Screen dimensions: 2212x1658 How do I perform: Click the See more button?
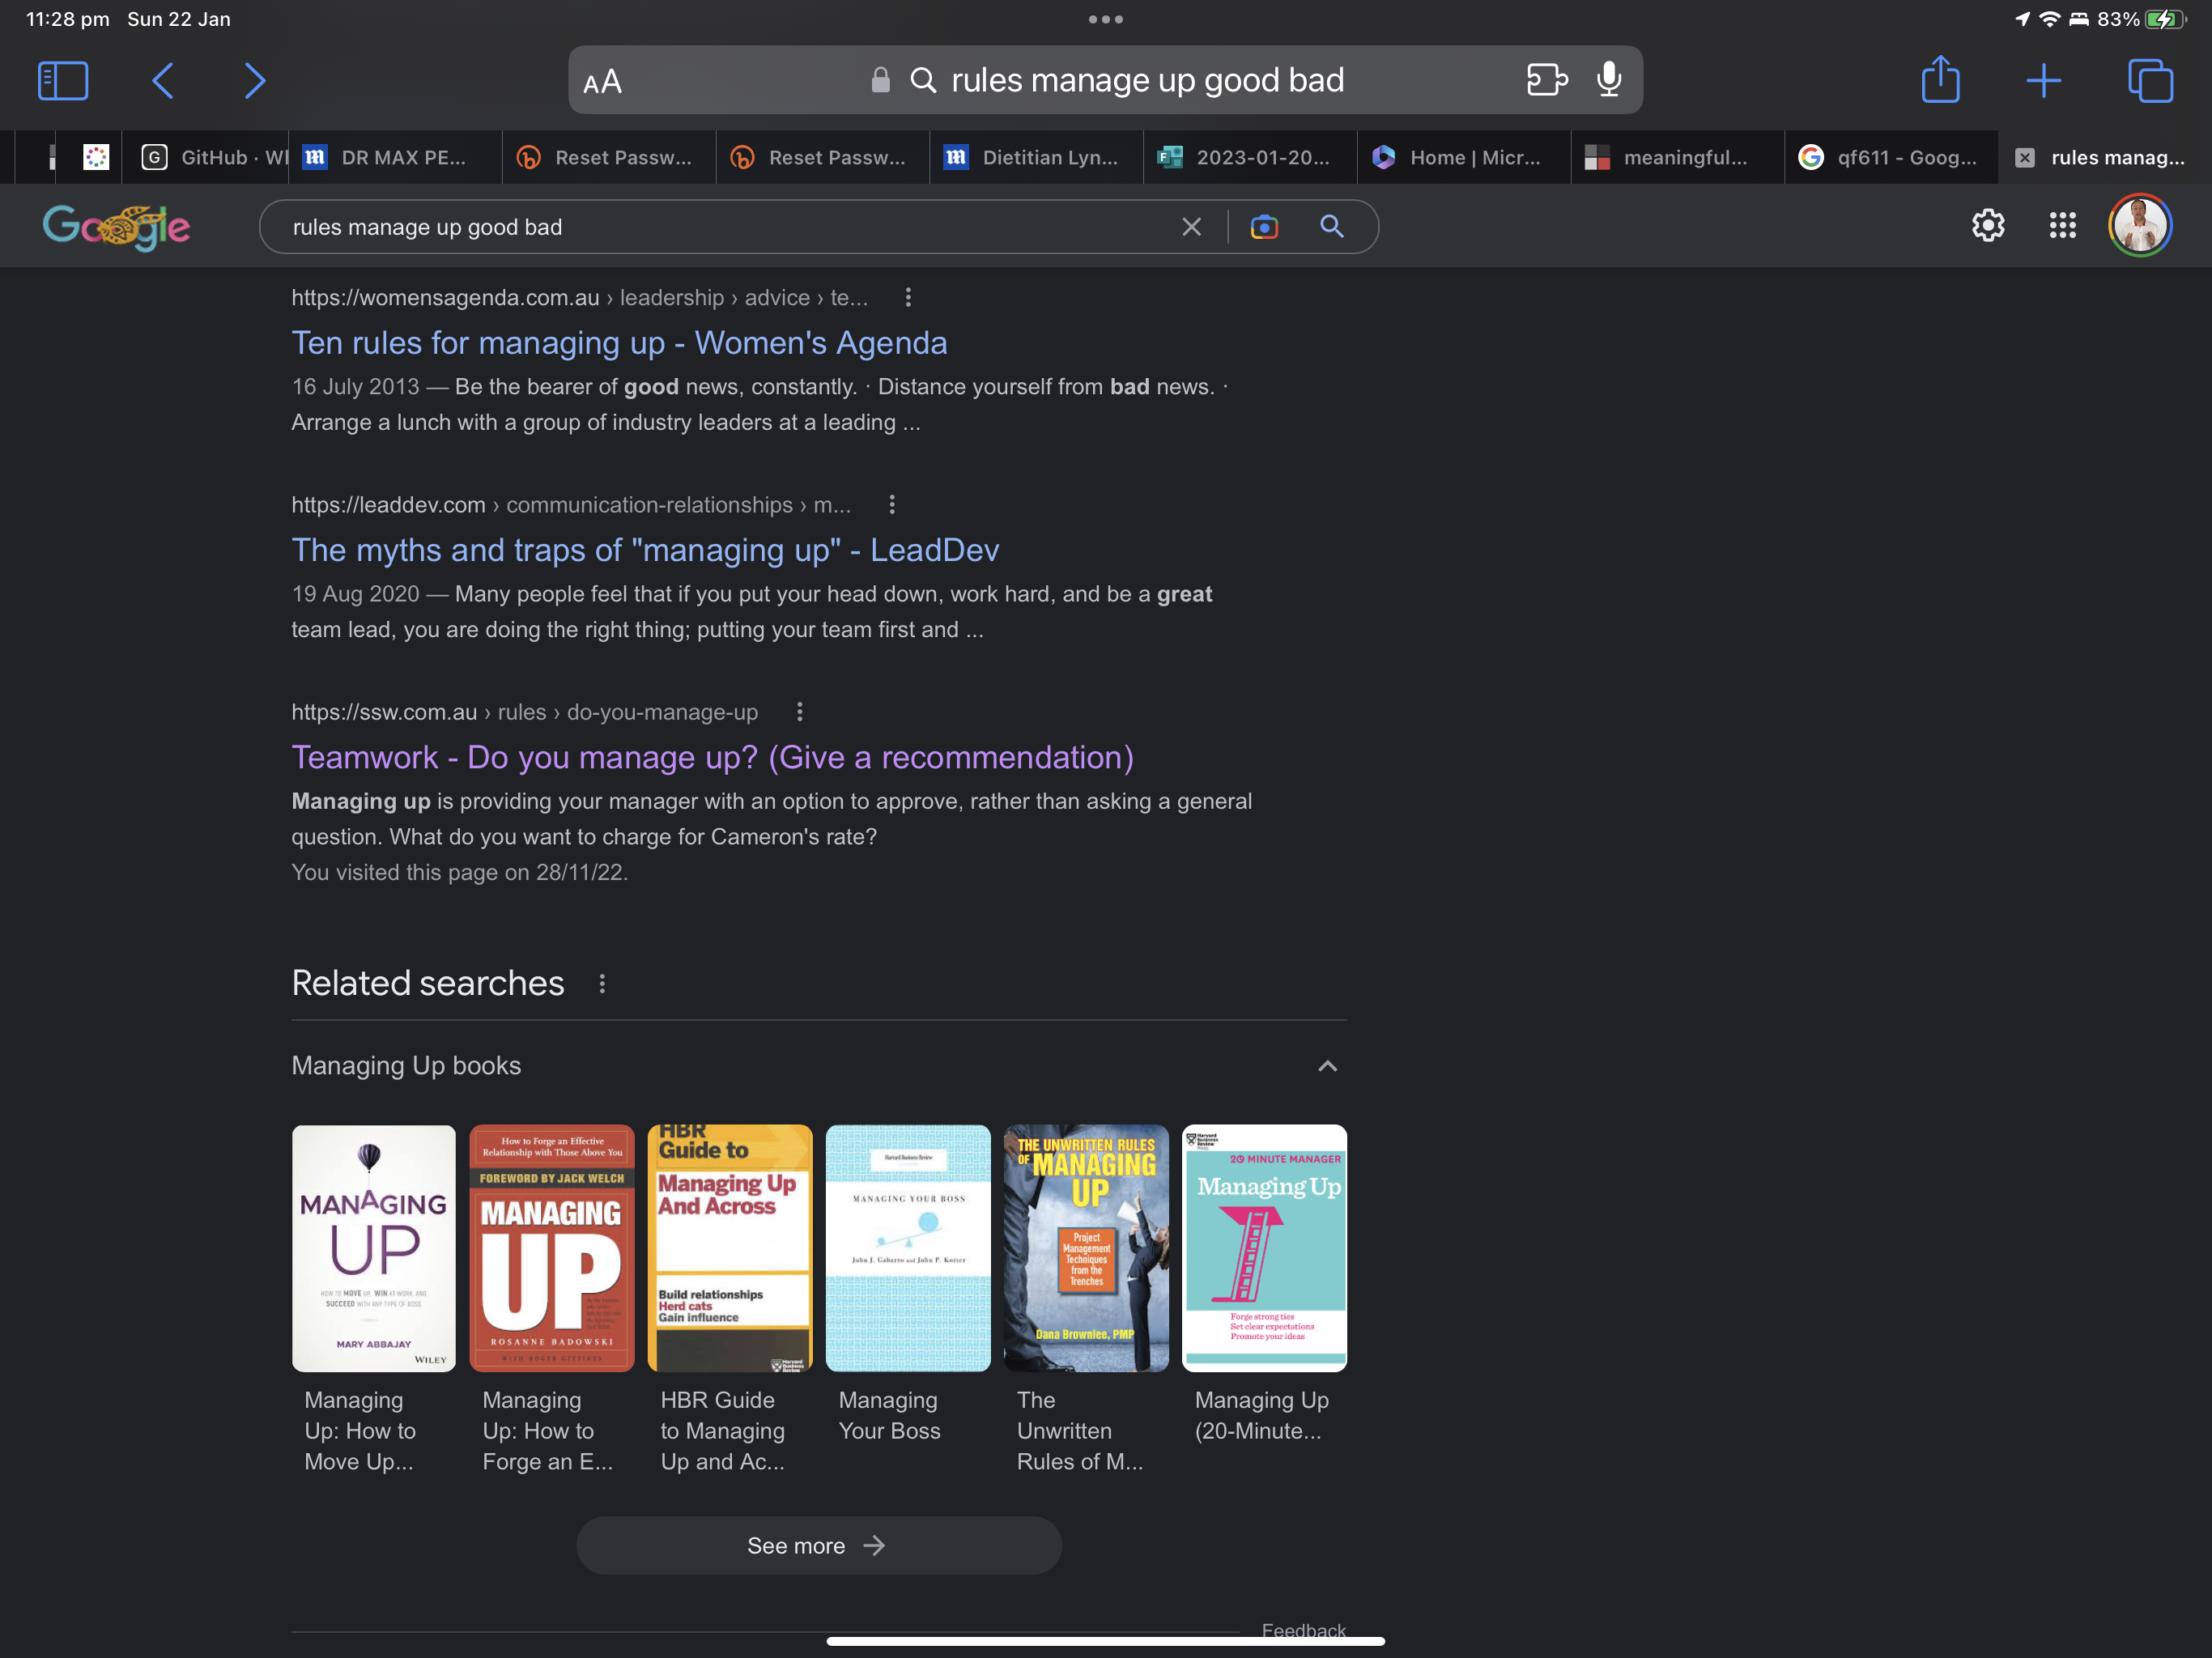(x=819, y=1546)
